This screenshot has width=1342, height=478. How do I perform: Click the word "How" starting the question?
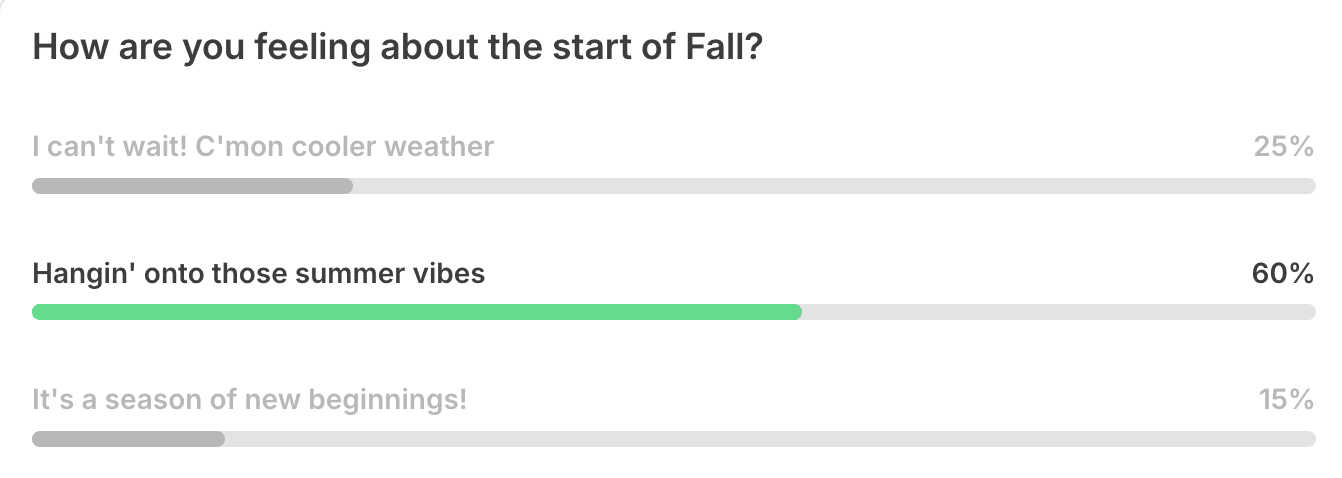click(x=66, y=48)
